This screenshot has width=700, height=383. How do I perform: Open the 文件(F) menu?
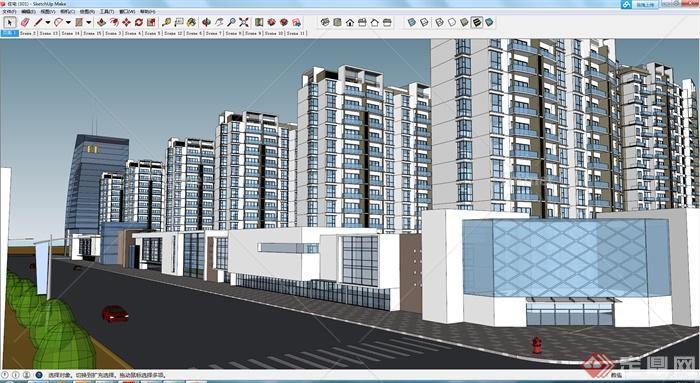9,12
